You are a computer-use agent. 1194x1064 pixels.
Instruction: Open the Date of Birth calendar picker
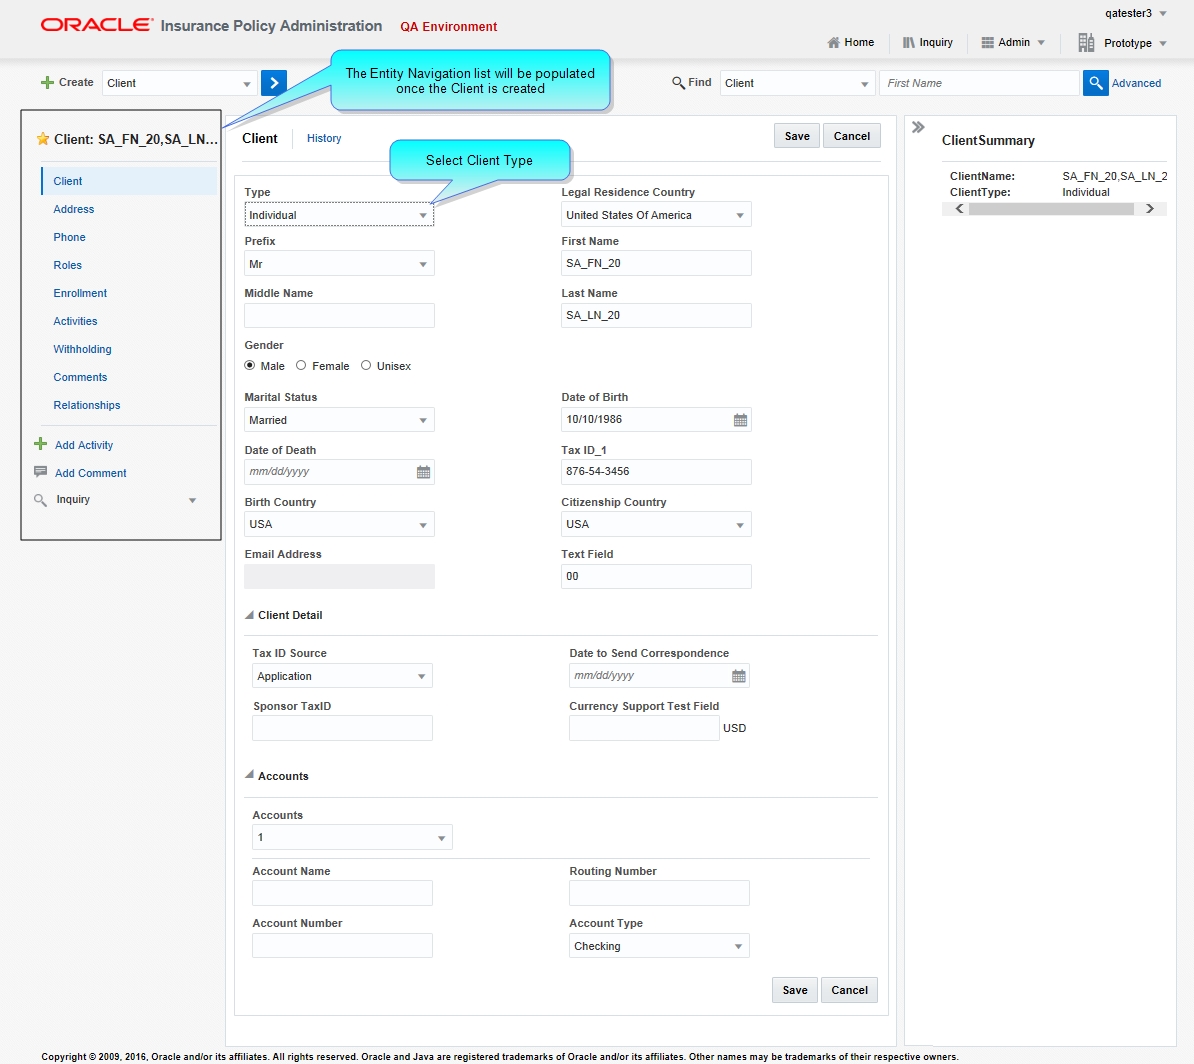point(740,420)
